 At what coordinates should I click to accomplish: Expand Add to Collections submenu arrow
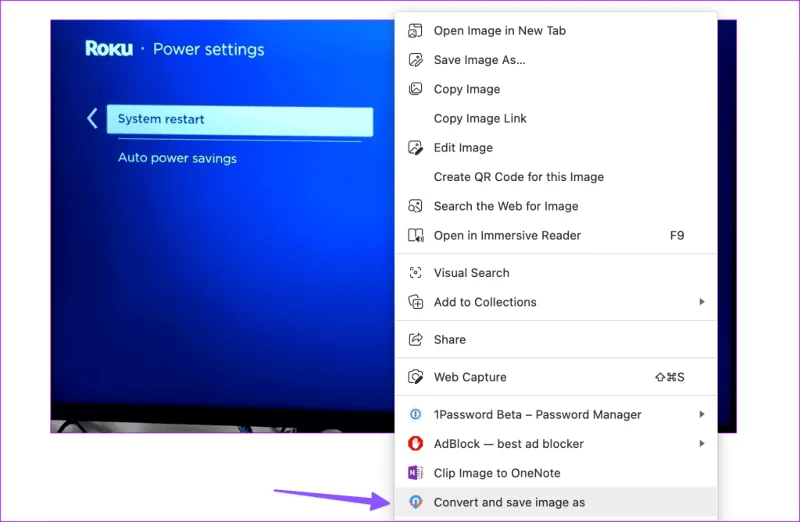pyautogui.click(x=702, y=302)
